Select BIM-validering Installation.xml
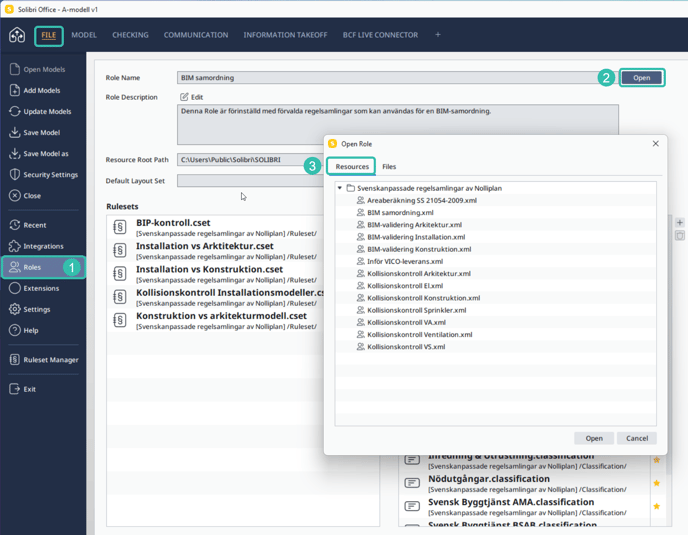Image resolution: width=688 pixels, height=535 pixels. click(416, 237)
